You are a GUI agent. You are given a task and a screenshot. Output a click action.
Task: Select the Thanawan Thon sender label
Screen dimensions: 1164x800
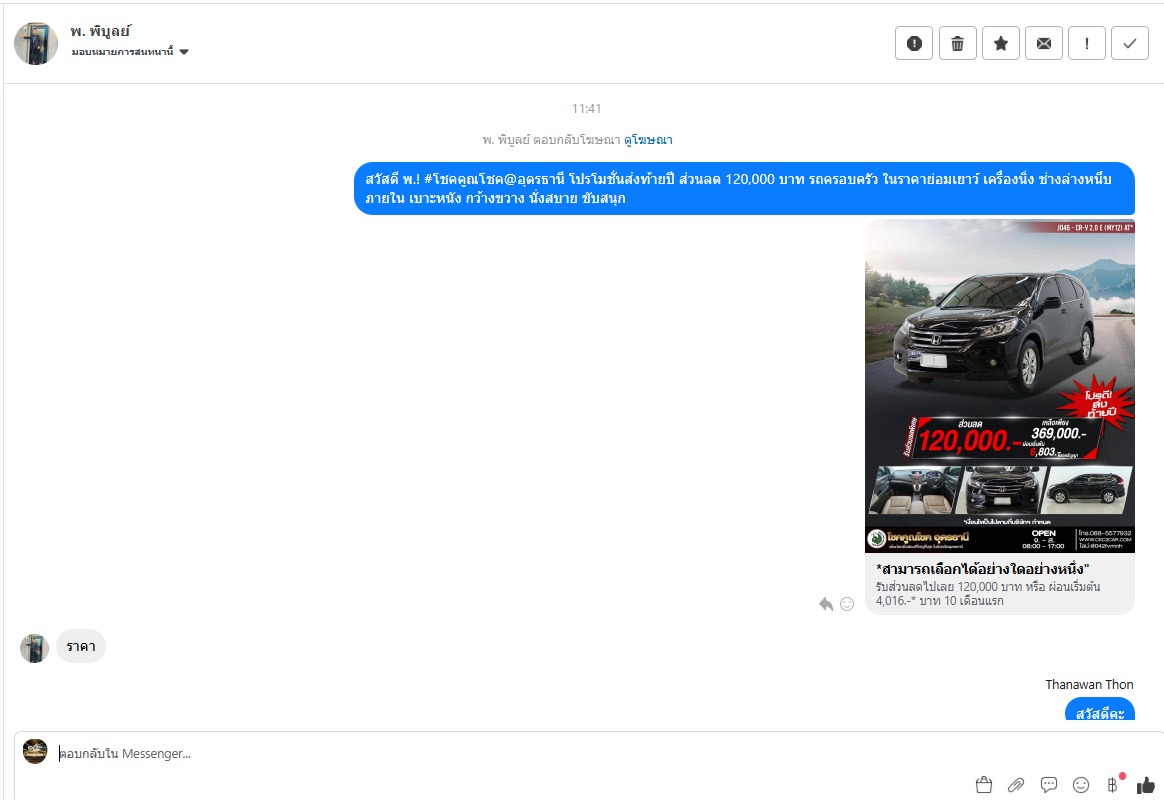(x=1089, y=684)
